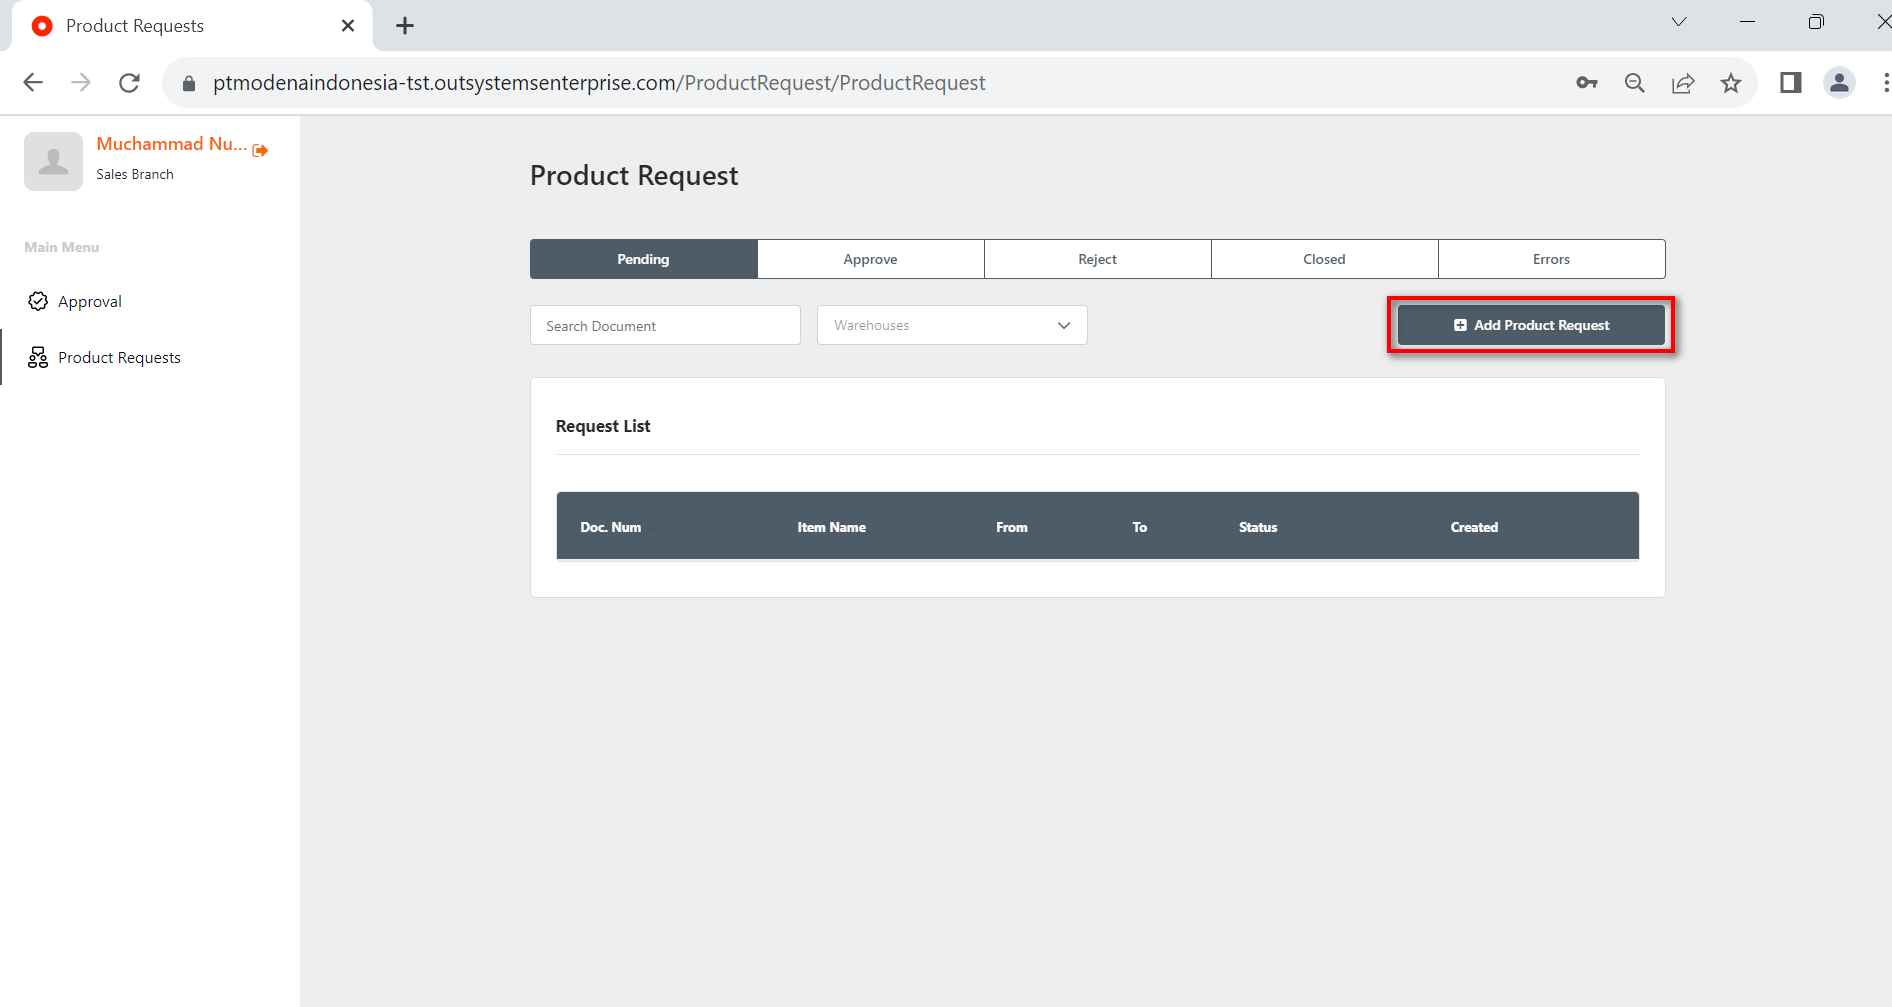Click the user avatar placeholder image
Viewport: 1892px width, 1007px height.
click(53, 161)
